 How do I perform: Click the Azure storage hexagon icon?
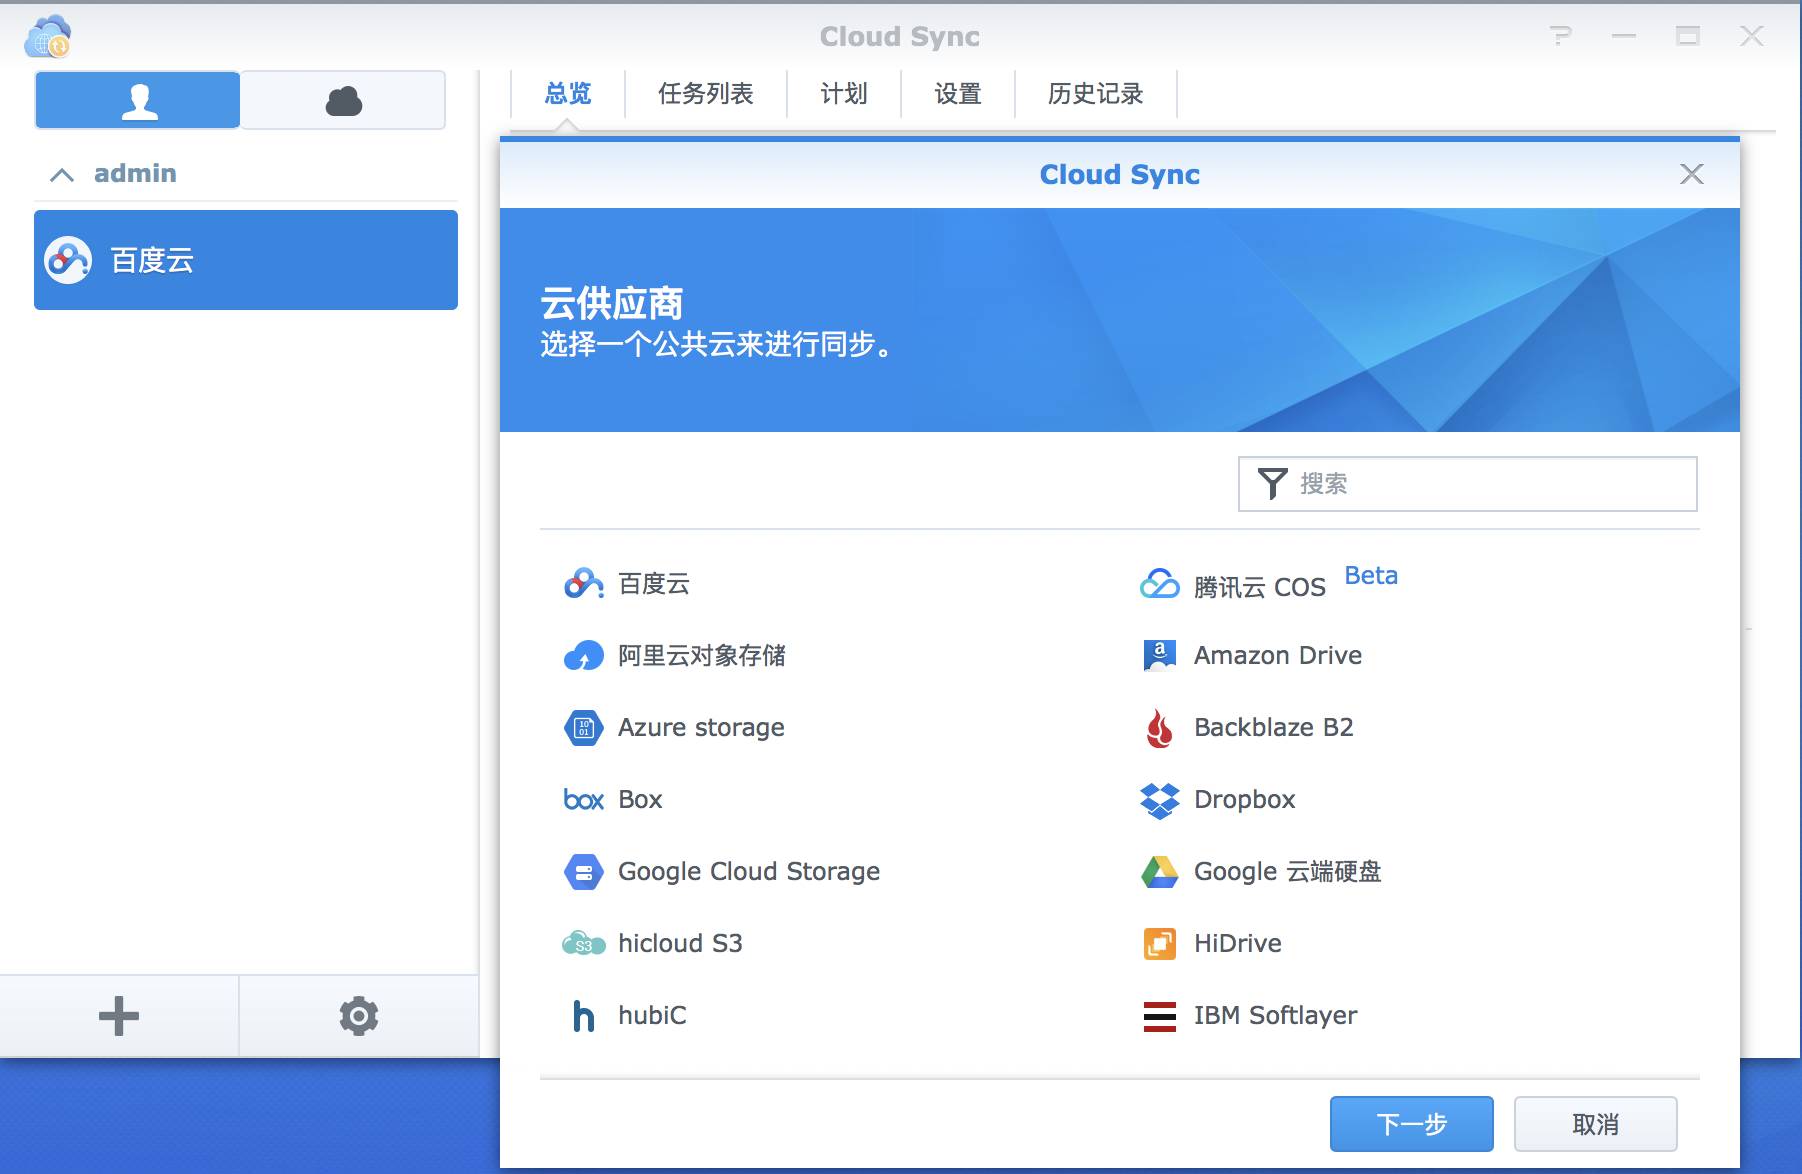583,727
